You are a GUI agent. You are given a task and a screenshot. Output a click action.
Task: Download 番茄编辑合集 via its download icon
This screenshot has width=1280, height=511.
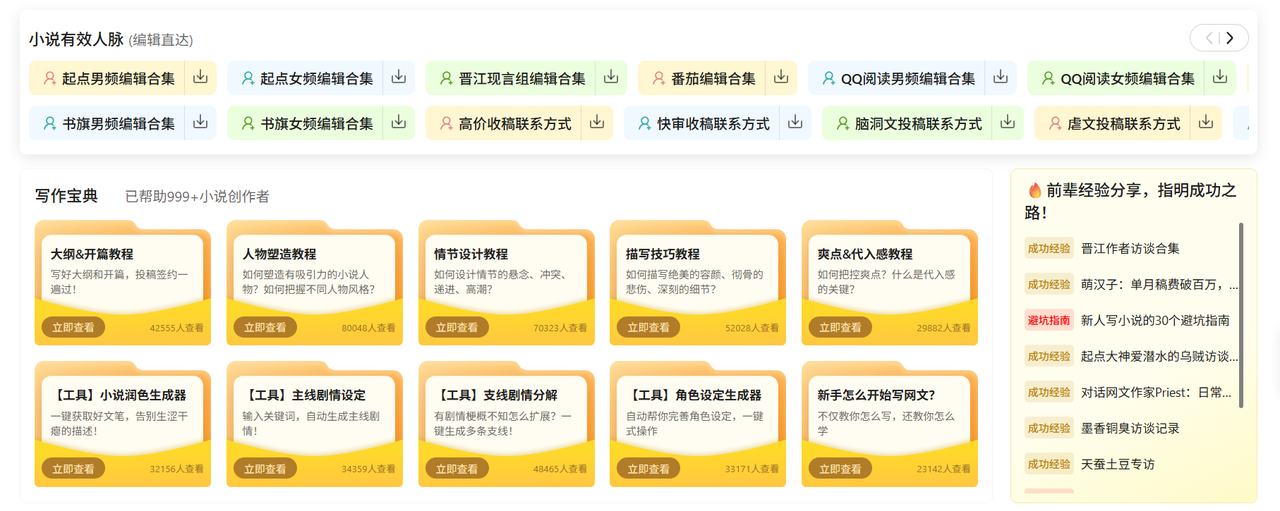coord(781,77)
